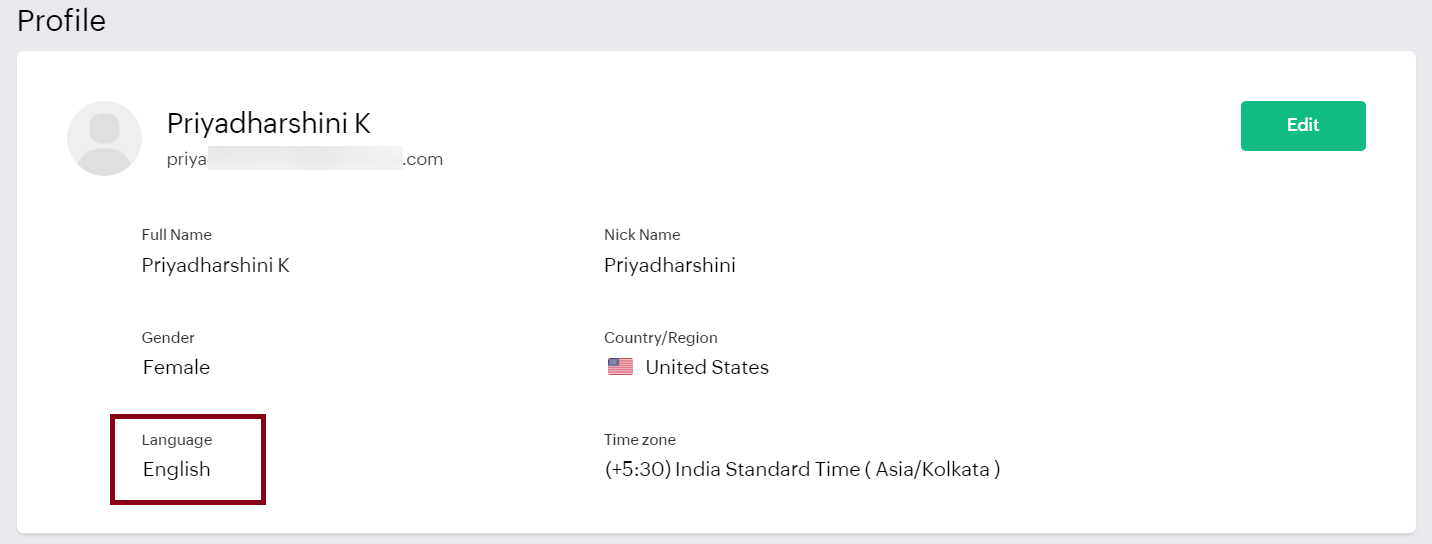Click the Full Name field label

(x=176, y=235)
